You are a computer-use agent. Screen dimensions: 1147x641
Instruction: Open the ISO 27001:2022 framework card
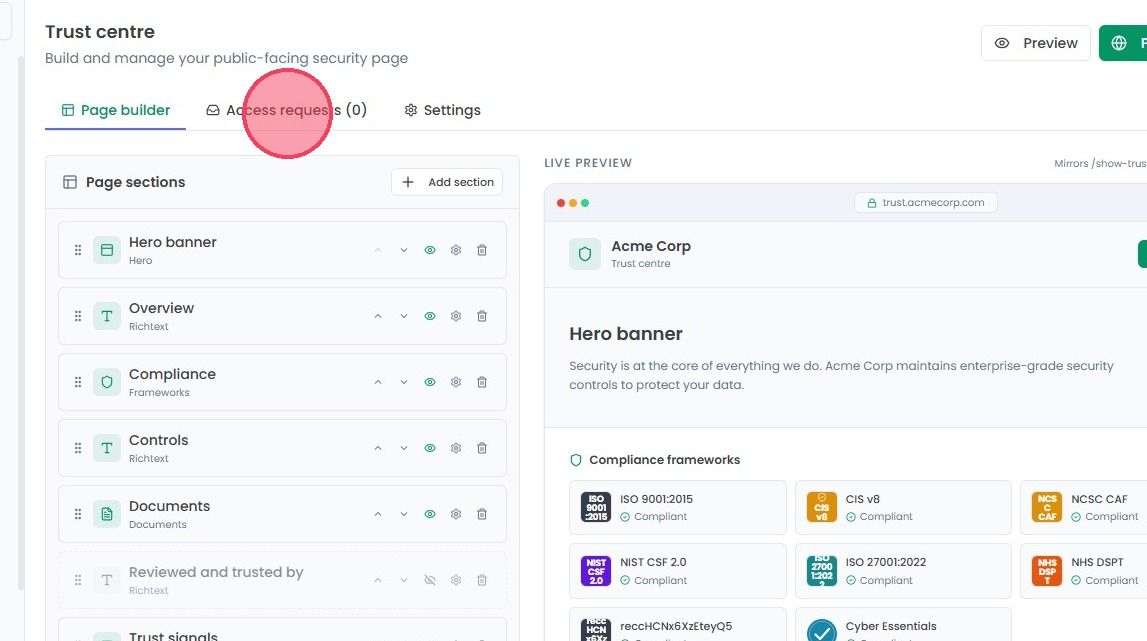click(x=903, y=571)
